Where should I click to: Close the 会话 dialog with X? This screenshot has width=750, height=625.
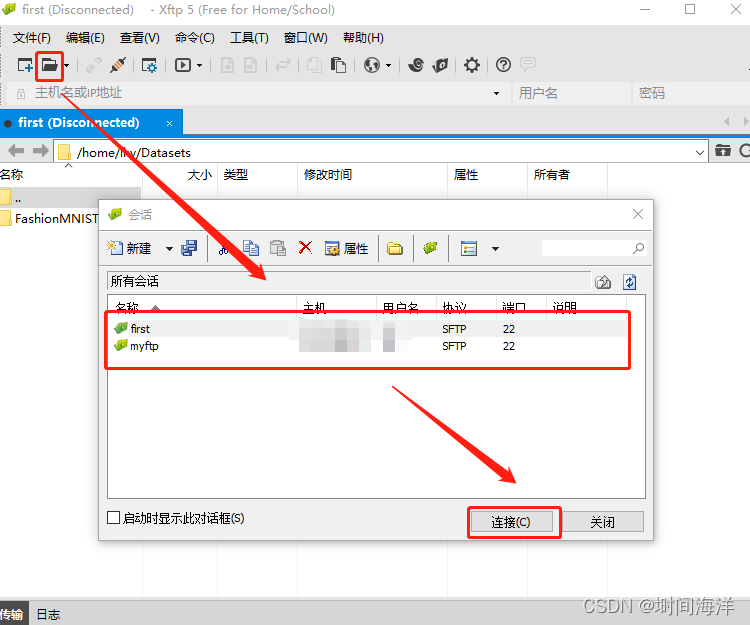[638, 214]
